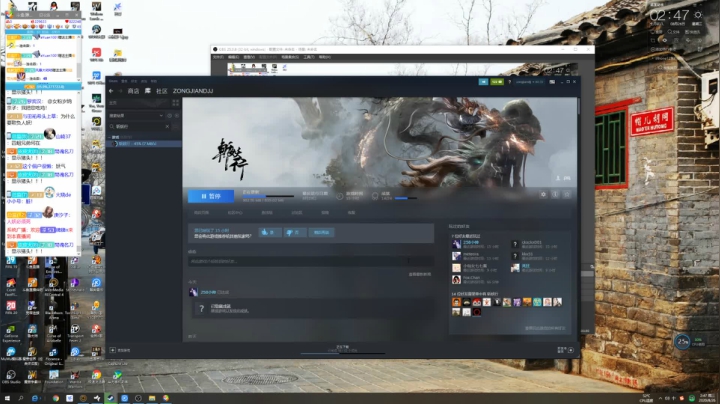Click 稍后再说 to postpone review
Screen dimensions: 720x404
click(x=321, y=232)
